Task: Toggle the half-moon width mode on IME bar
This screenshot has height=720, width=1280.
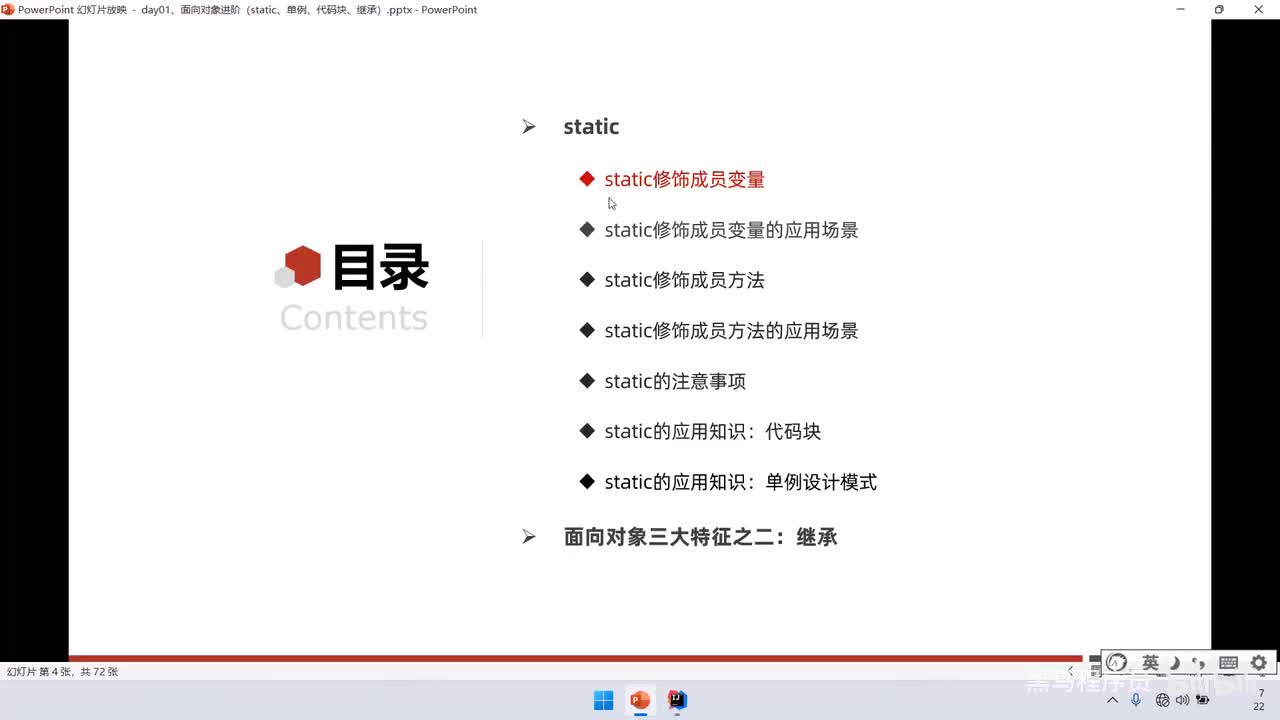Action: pyautogui.click(x=1175, y=663)
